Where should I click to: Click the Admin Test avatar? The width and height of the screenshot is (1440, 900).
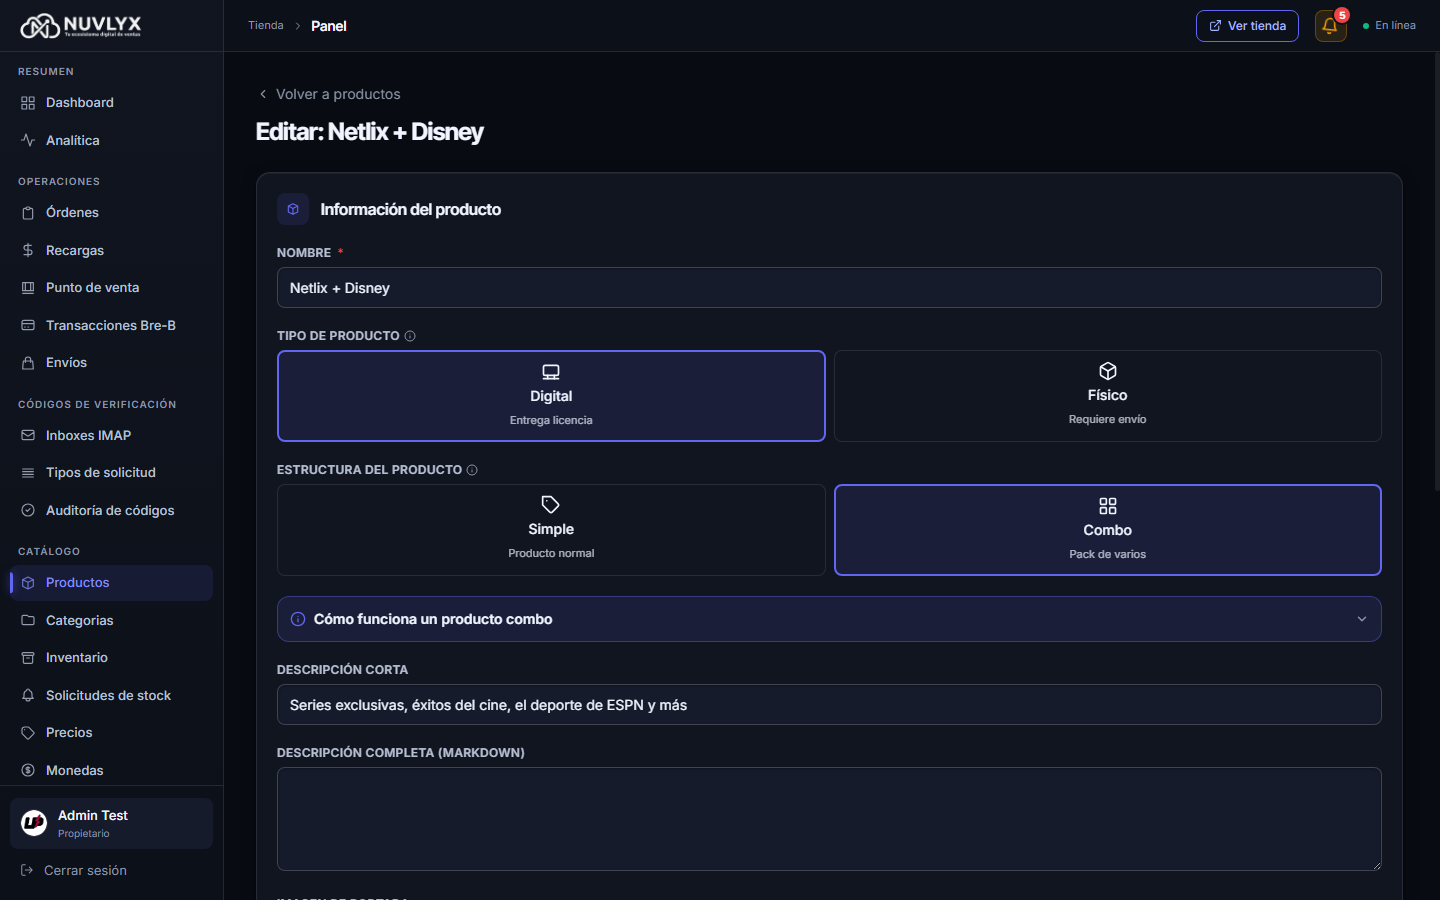coord(34,823)
